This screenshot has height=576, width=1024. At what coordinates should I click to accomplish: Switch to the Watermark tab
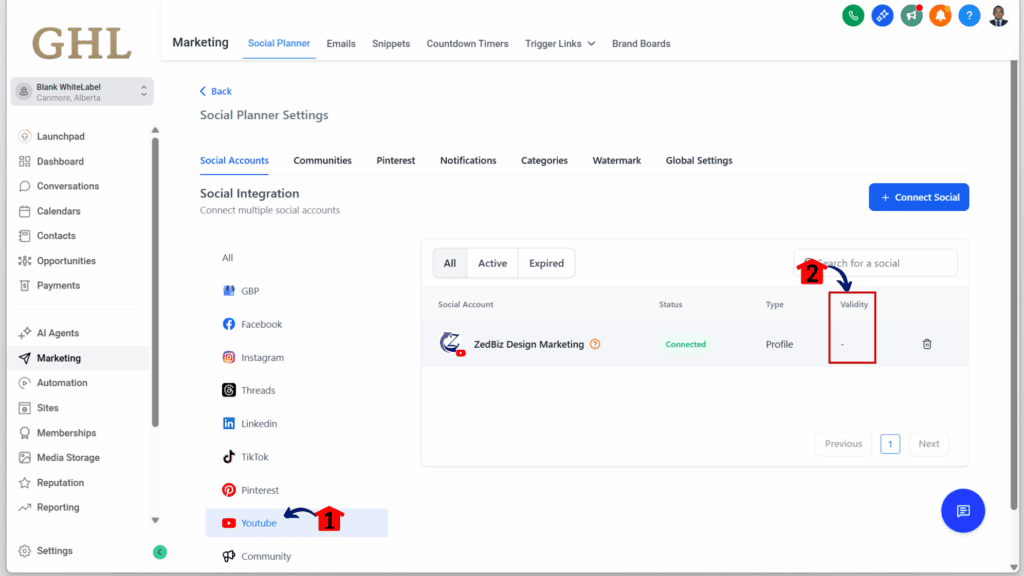click(x=616, y=160)
